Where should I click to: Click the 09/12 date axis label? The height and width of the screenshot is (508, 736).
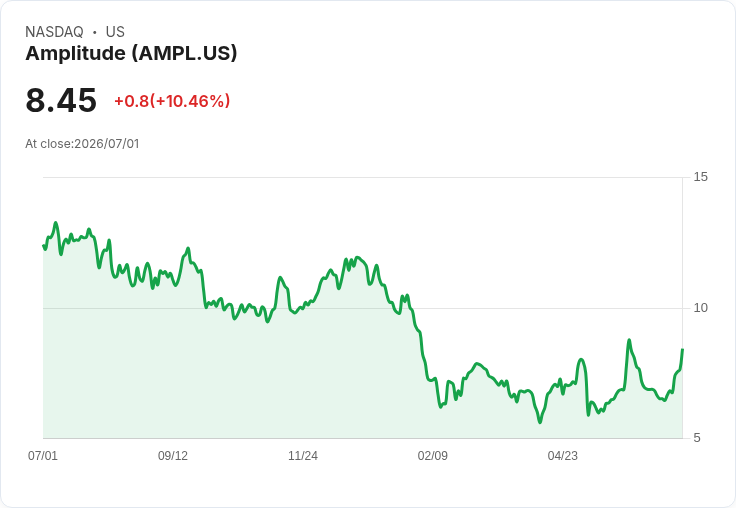(x=173, y=456)
